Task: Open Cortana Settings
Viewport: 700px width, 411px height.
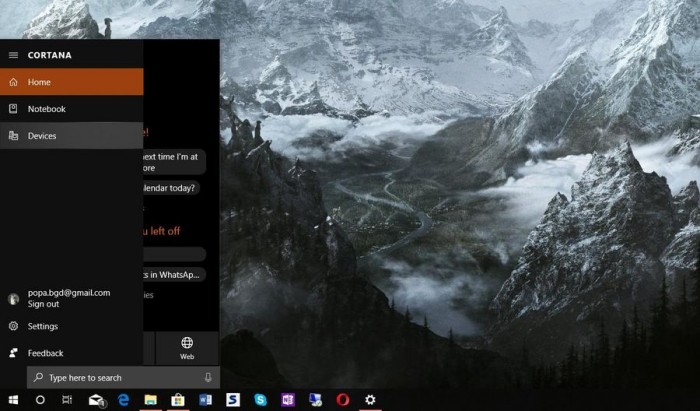Action: point(71,326)
